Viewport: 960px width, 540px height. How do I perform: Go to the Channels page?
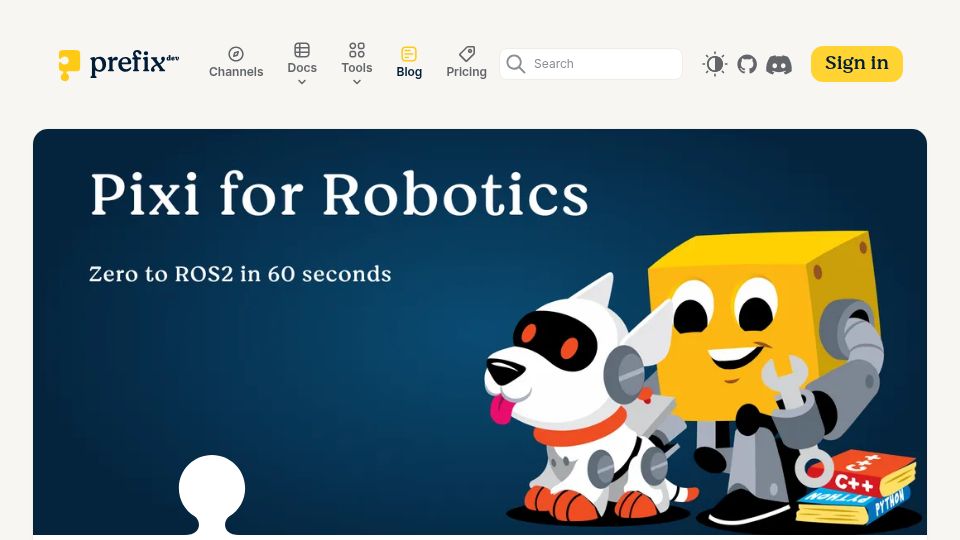coord(236,72)
